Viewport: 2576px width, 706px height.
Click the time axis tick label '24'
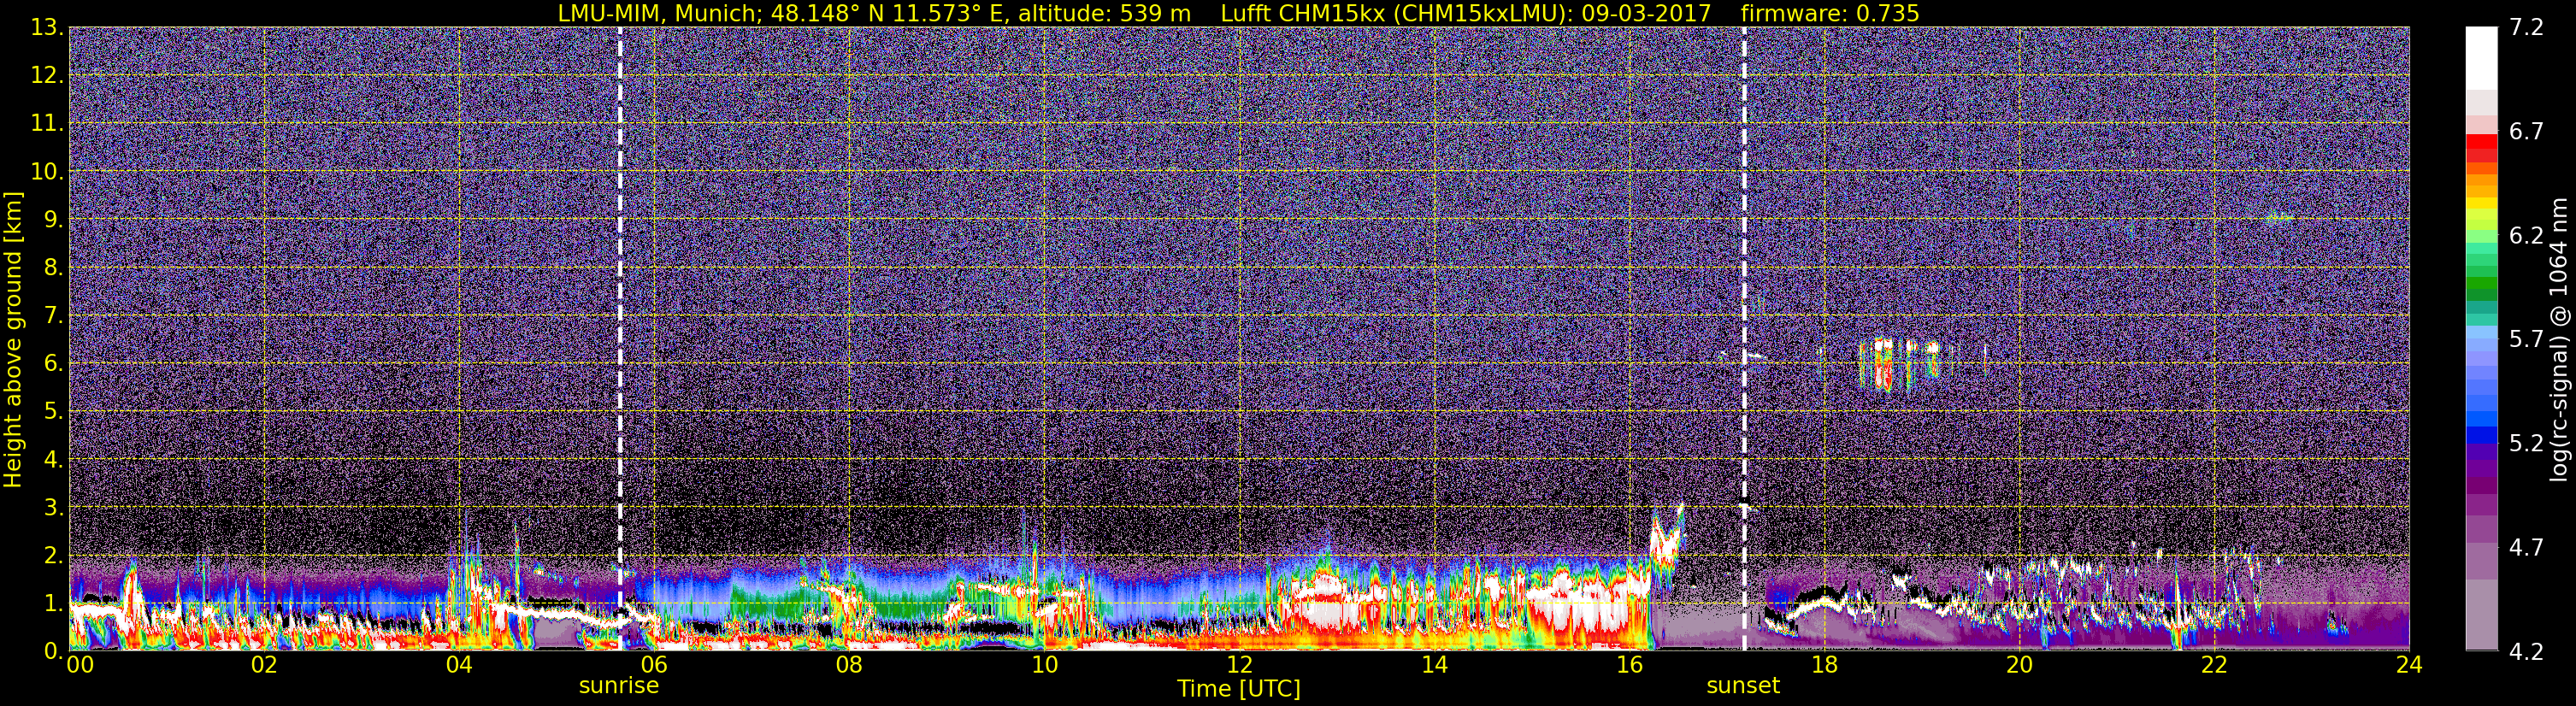(2409, 665)
